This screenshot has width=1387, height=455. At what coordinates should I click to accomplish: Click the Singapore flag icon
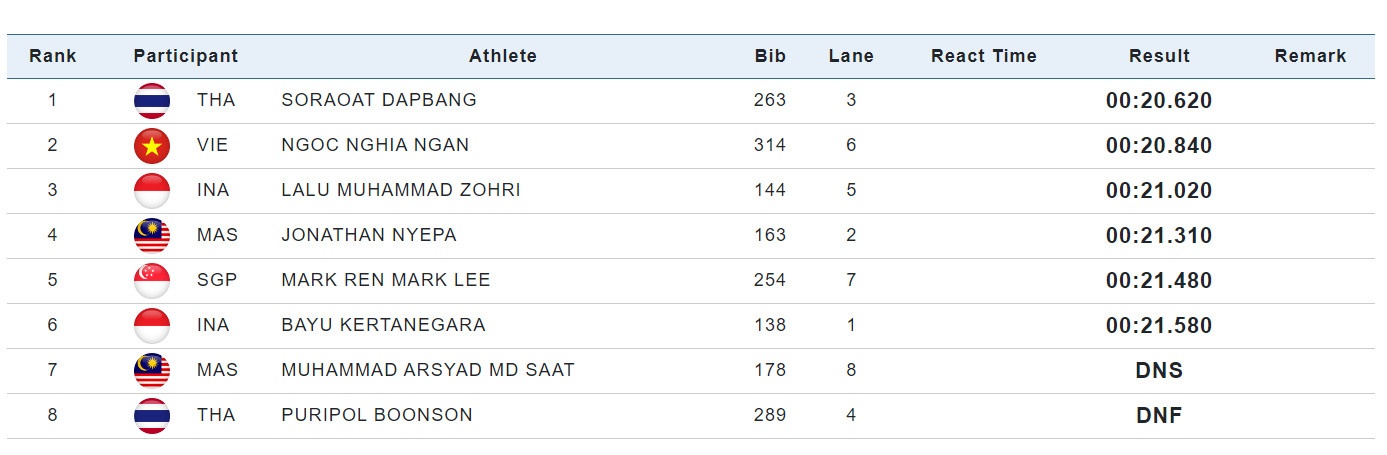152,281
